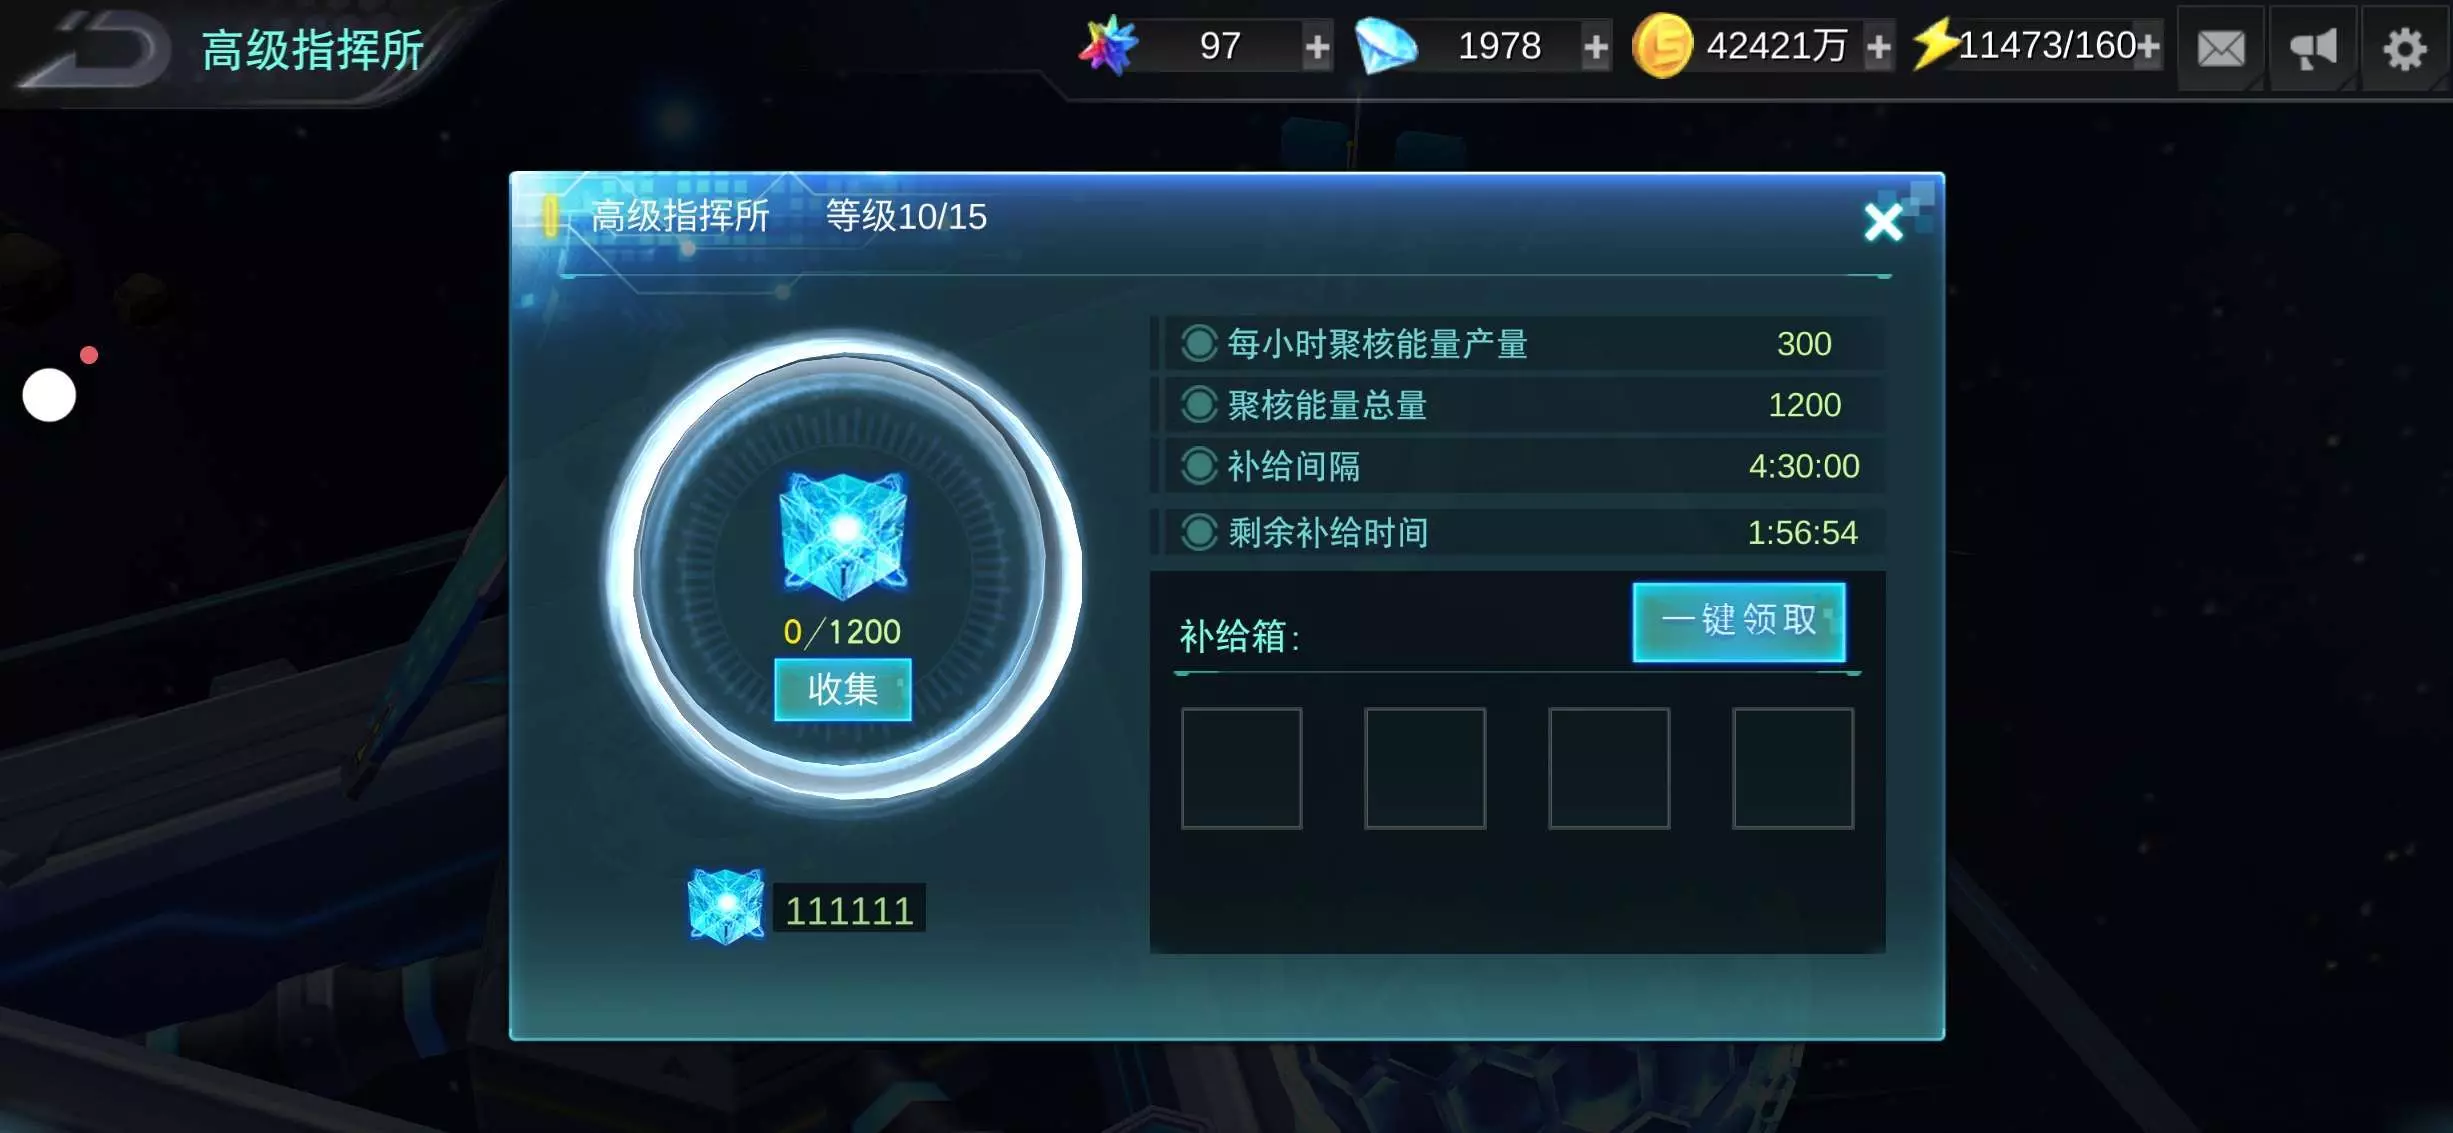The image size is (2453, 1133).
Task: Close the 高级指挥所 dialog
Action: click(1883, 222)
